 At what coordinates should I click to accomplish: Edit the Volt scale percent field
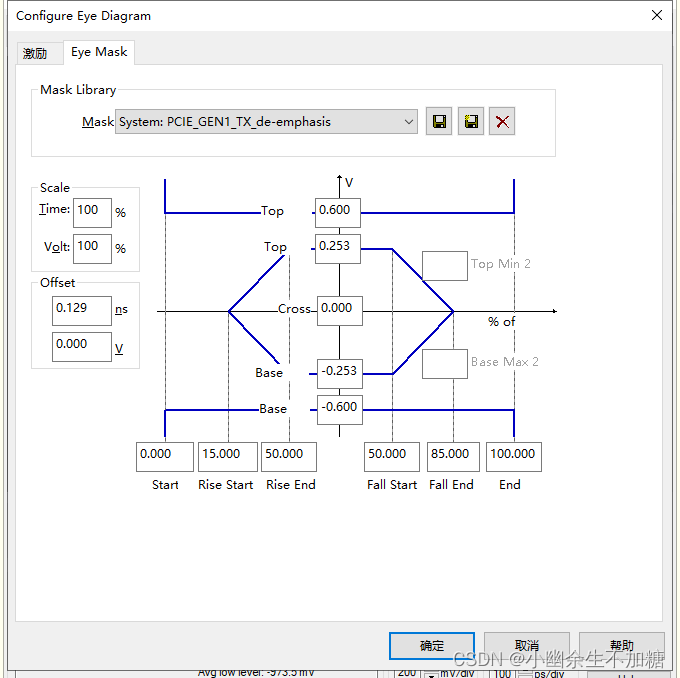pyautogui.click(x=92, y=249)
